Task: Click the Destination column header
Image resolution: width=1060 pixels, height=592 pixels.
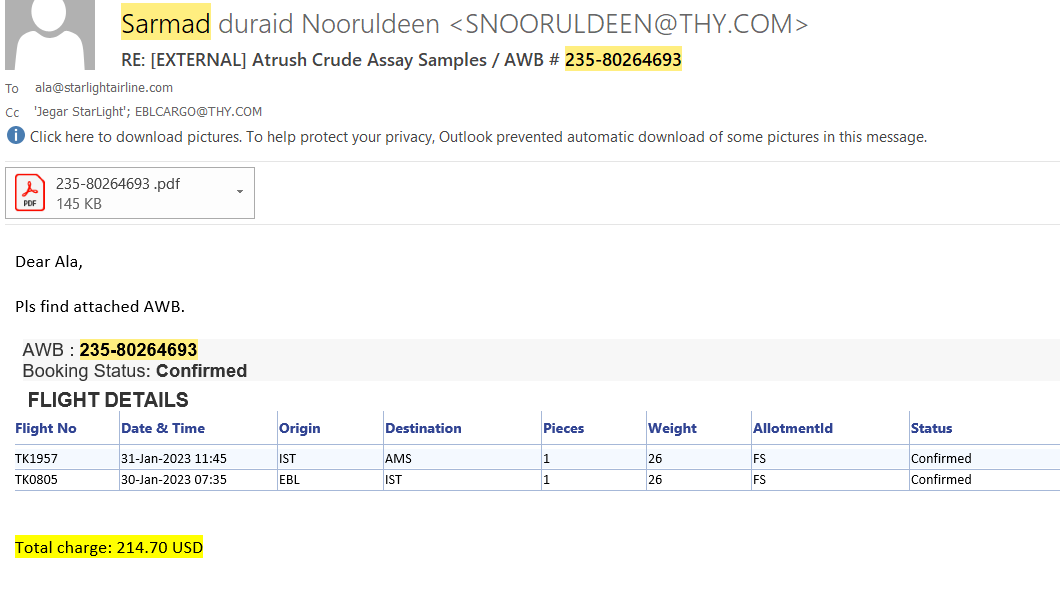Action: pyautogui.click(x=423, y=428)
